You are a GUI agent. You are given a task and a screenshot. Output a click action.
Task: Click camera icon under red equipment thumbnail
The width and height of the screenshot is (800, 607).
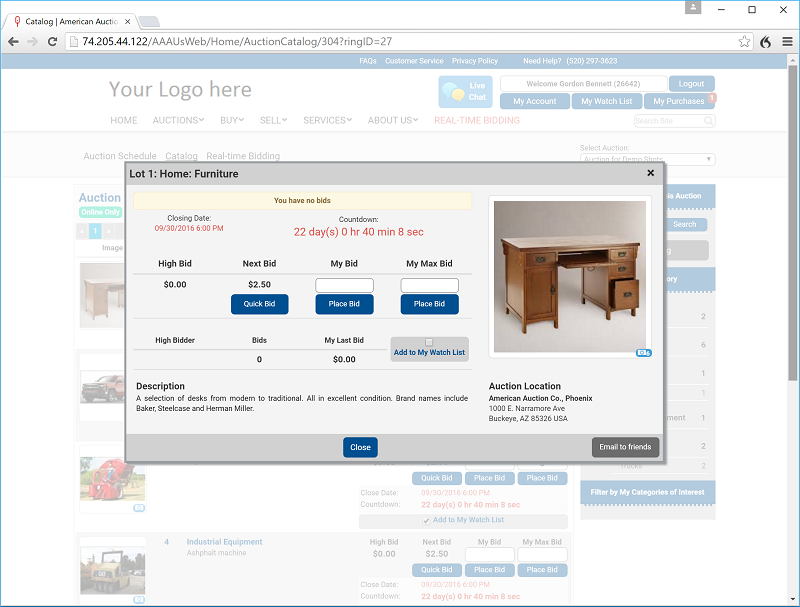139,508
